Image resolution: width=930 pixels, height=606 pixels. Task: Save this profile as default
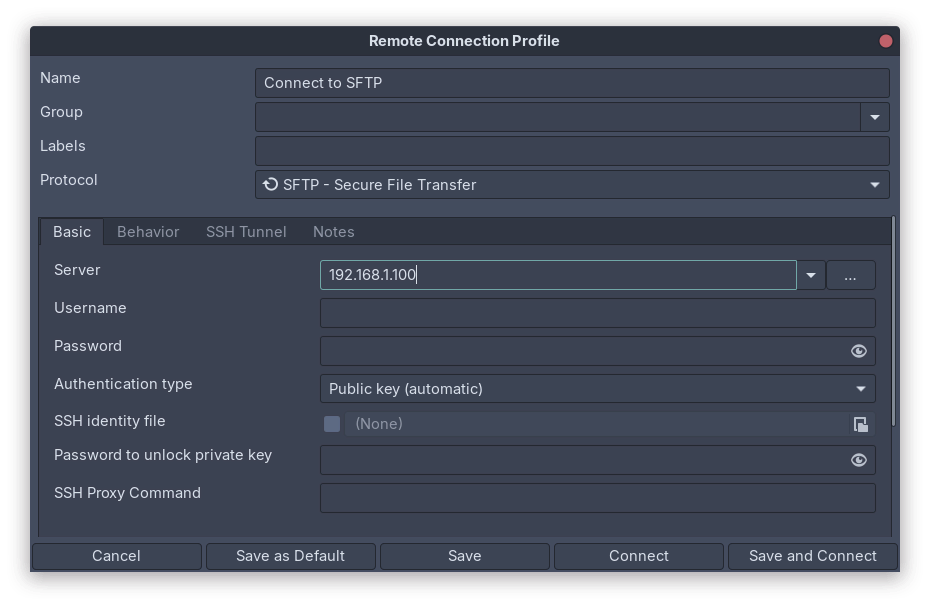290,556
